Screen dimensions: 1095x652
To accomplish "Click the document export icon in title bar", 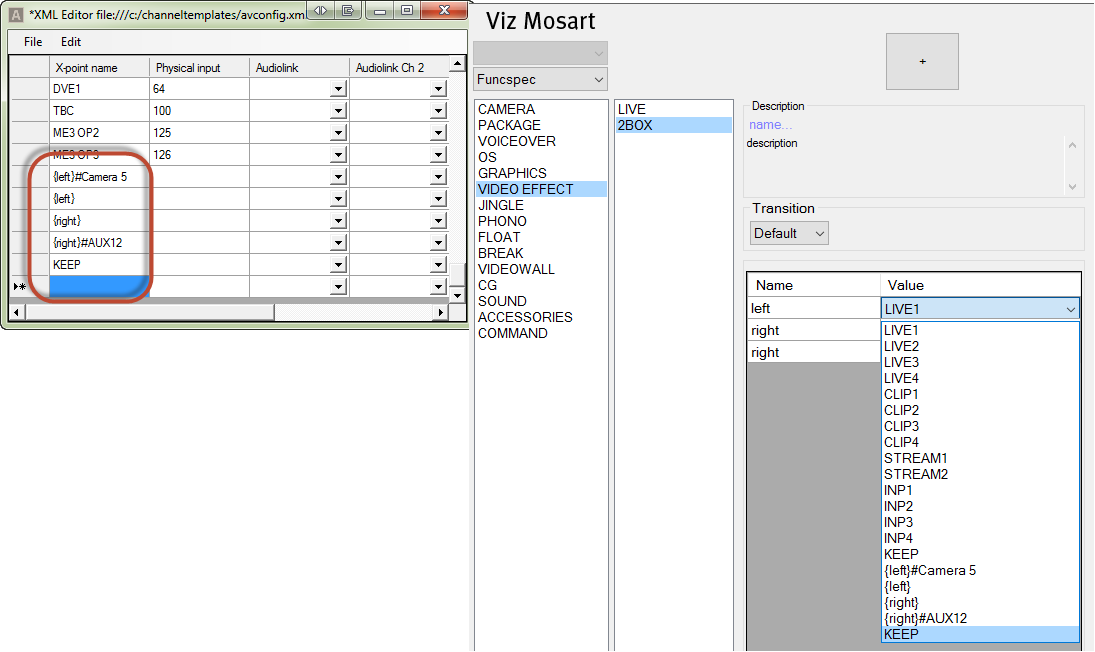I will [347, 10].
